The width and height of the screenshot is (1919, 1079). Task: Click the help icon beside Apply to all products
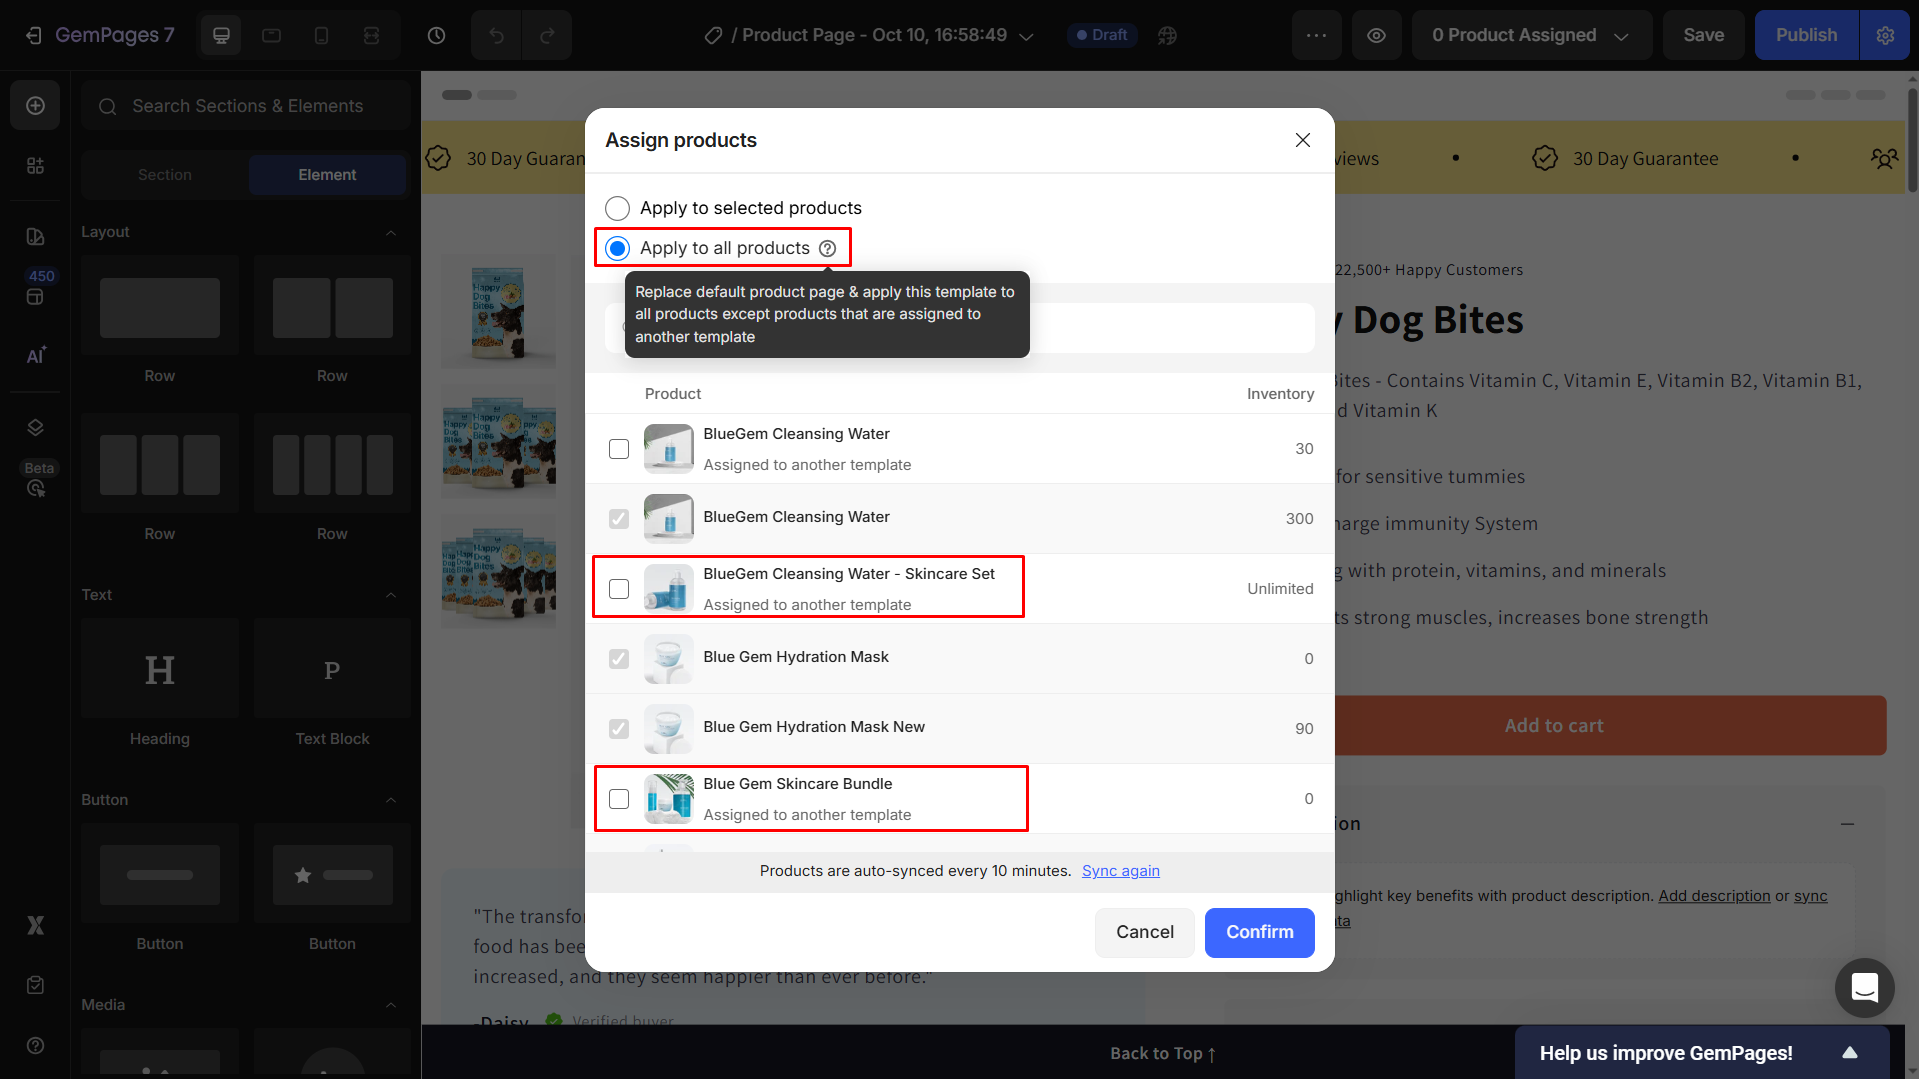pos(828,248)
